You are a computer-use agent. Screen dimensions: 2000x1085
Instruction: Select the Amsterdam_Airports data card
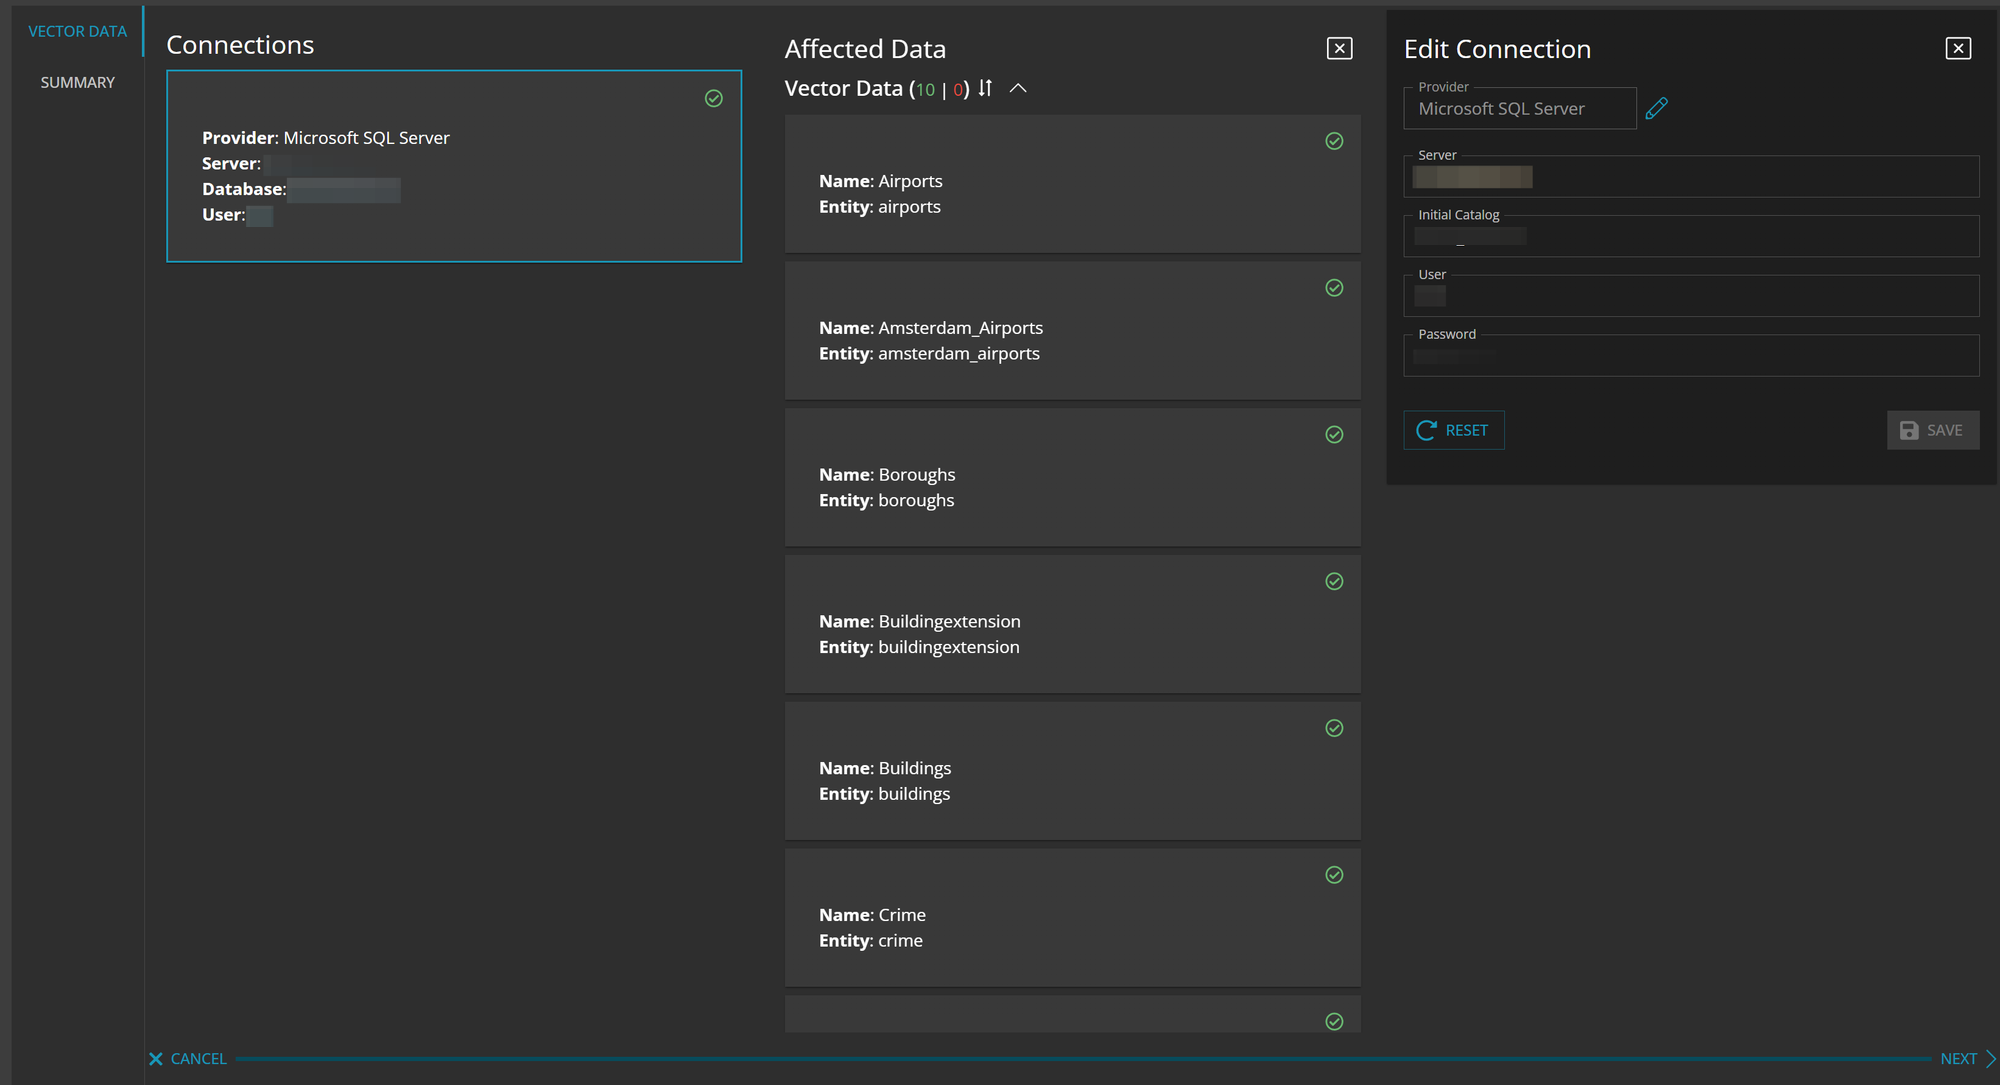[1072, 332]
